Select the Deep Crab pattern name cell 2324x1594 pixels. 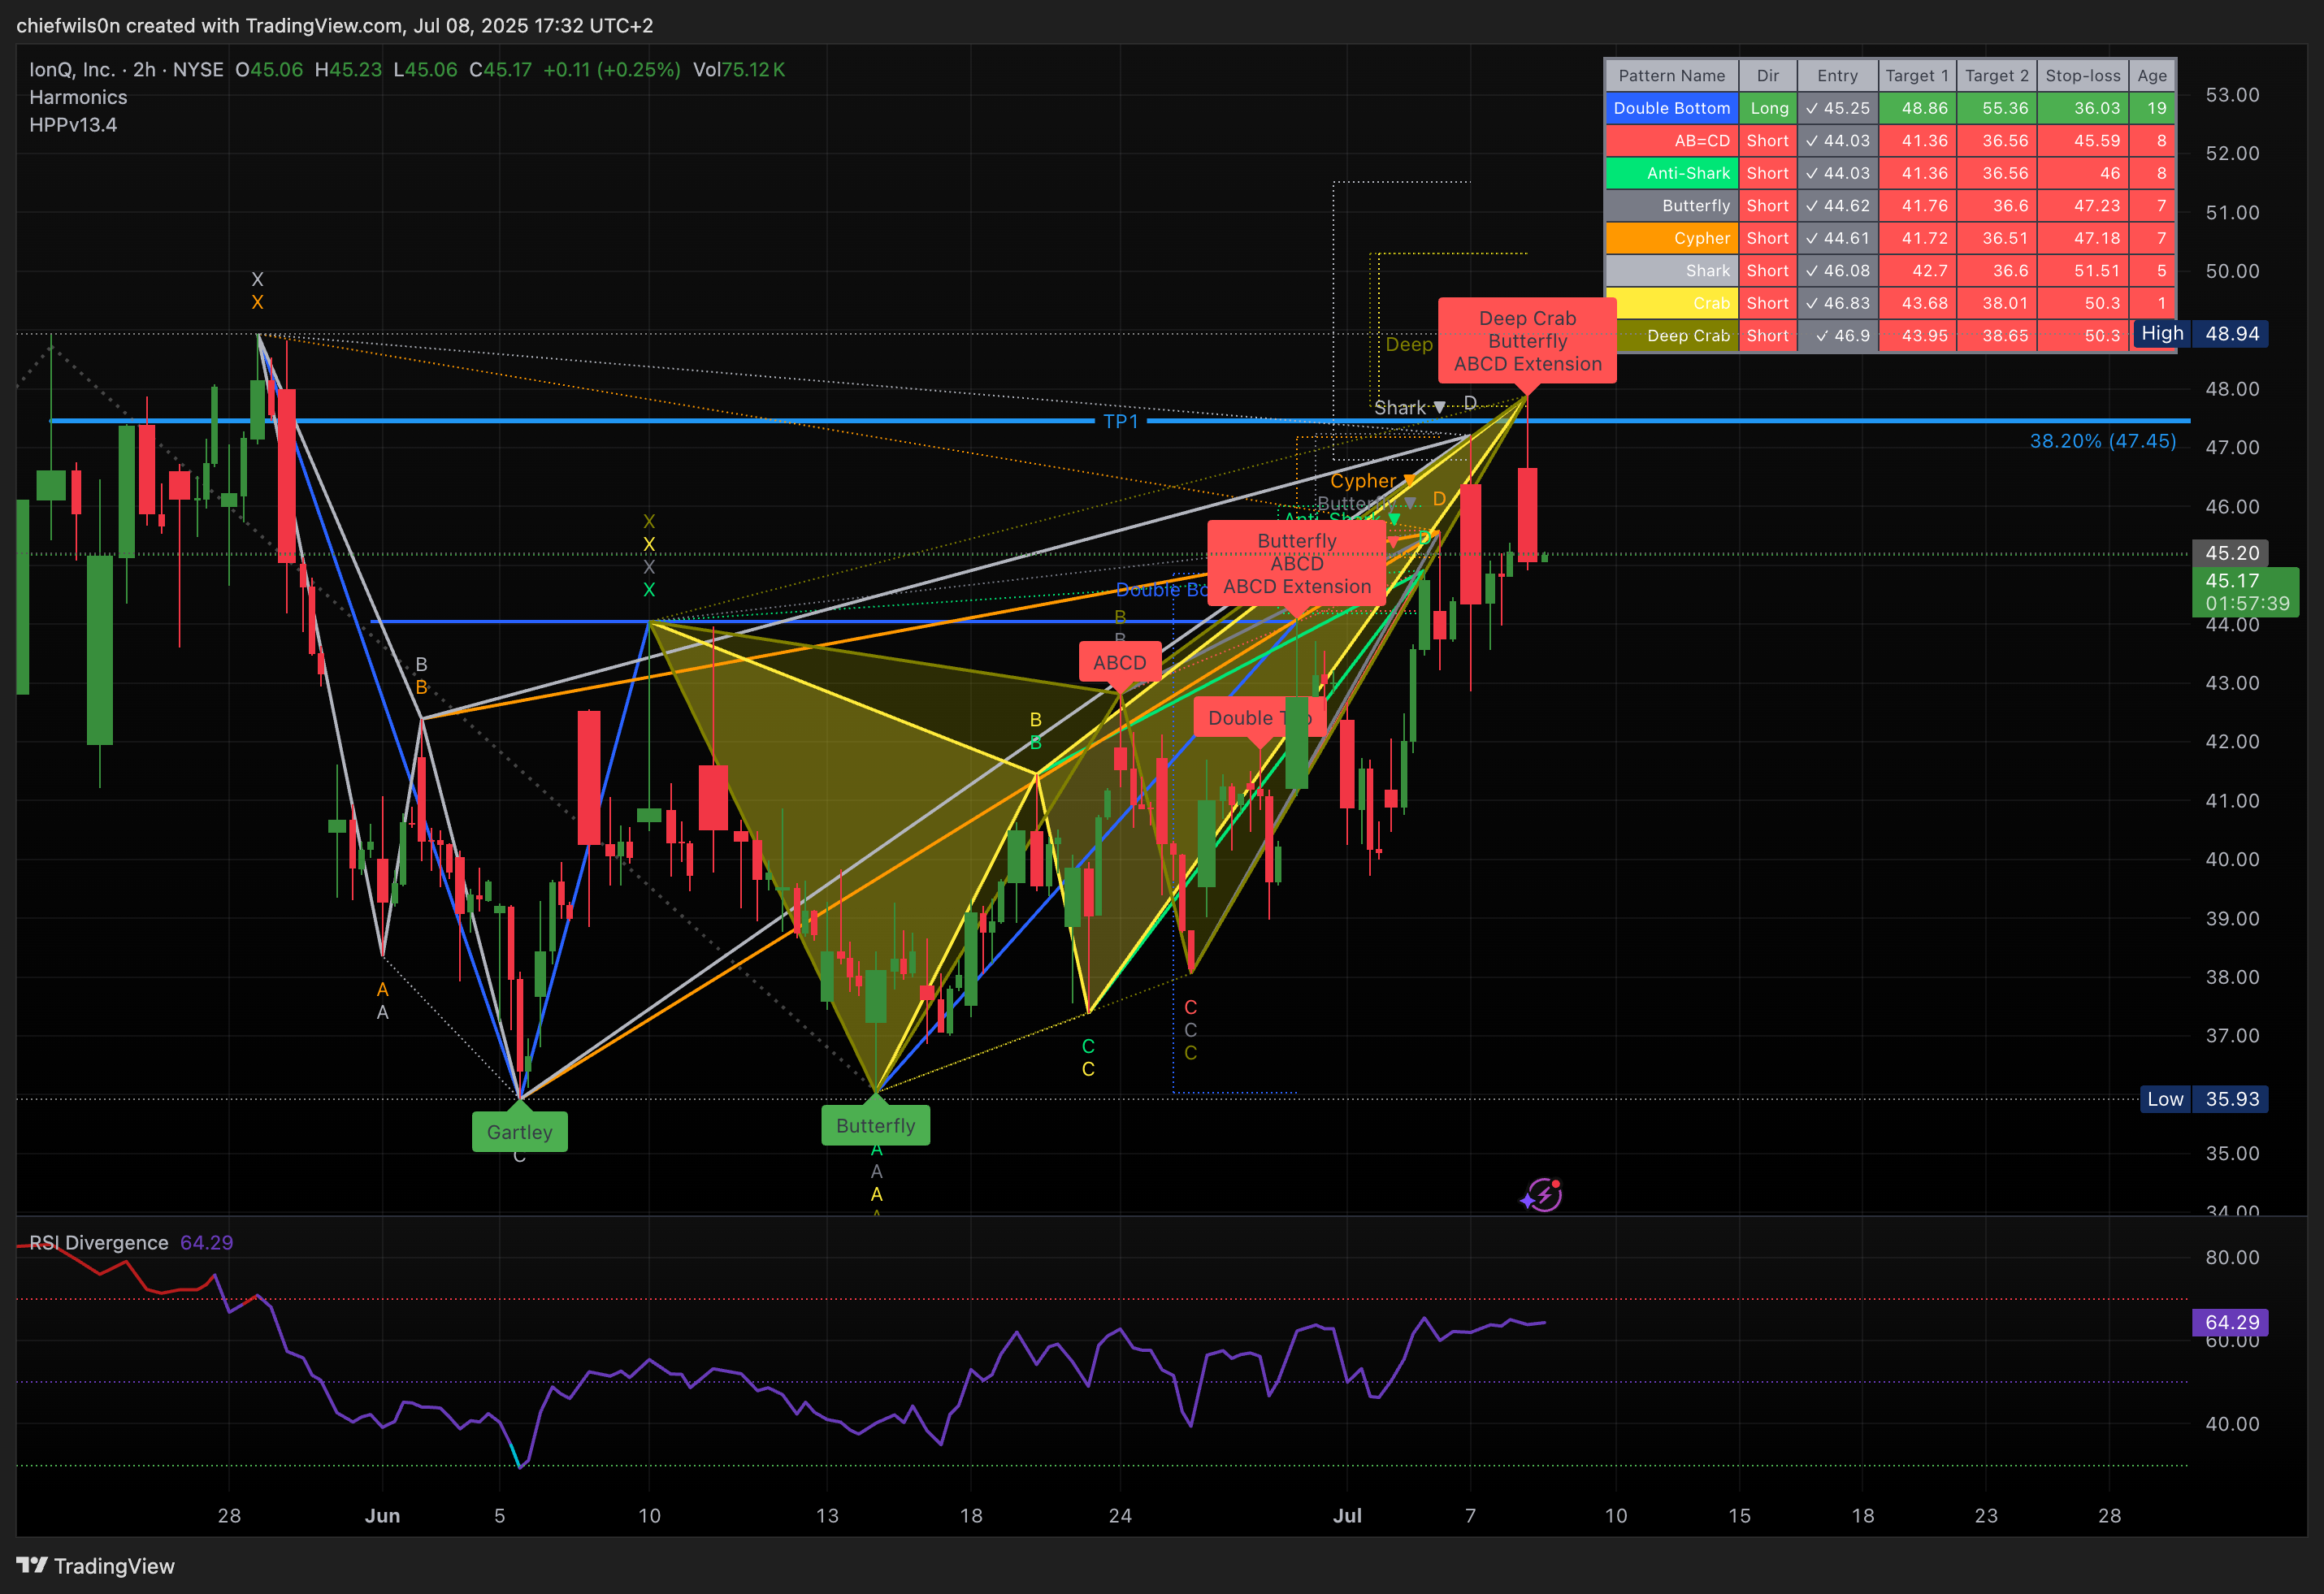pyautogui.click(x=1671, y=336)
